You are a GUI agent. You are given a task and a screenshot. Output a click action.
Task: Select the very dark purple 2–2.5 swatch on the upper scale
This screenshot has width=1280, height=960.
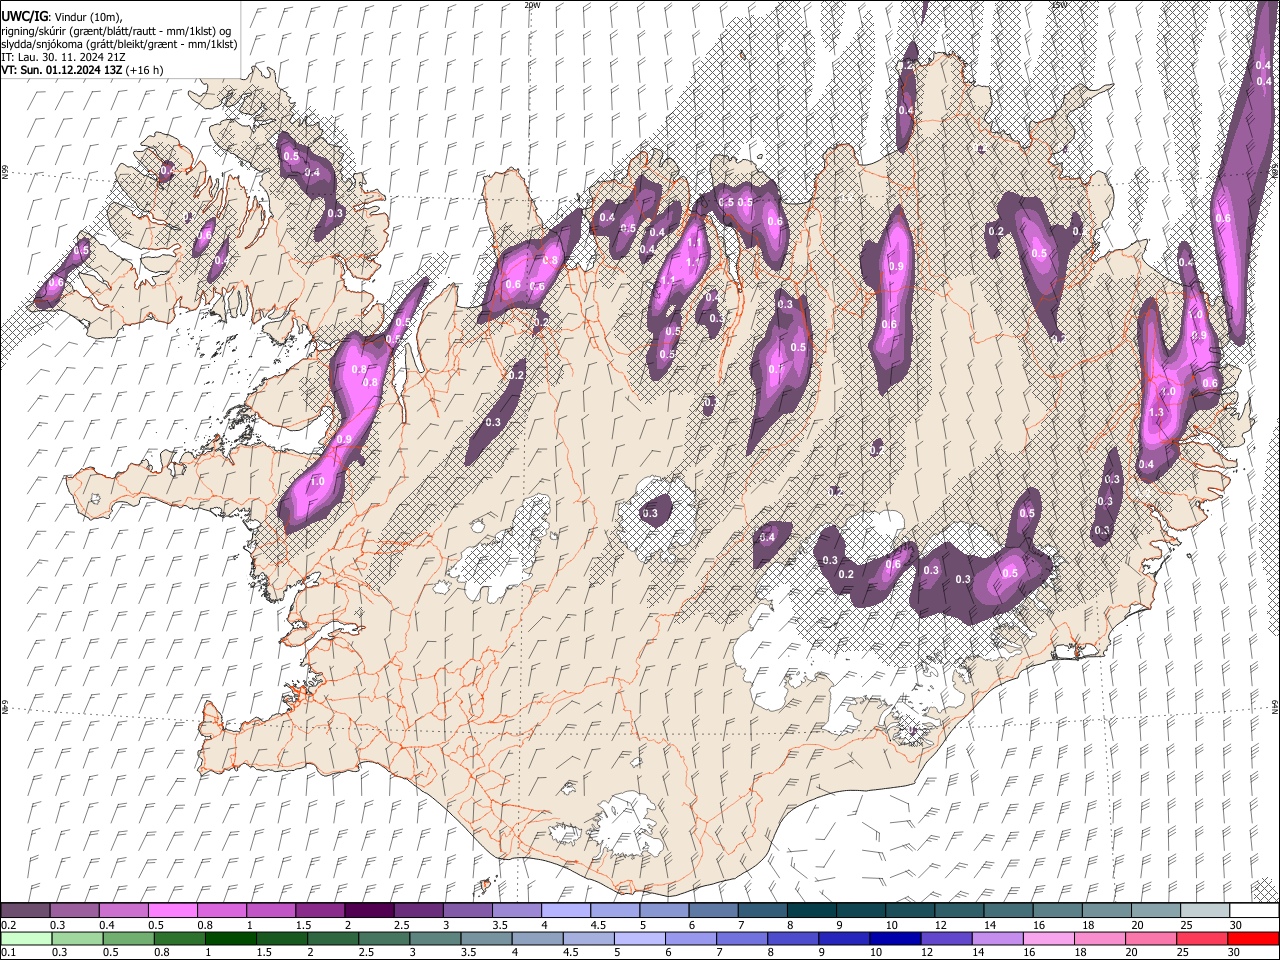pos(368,911)
